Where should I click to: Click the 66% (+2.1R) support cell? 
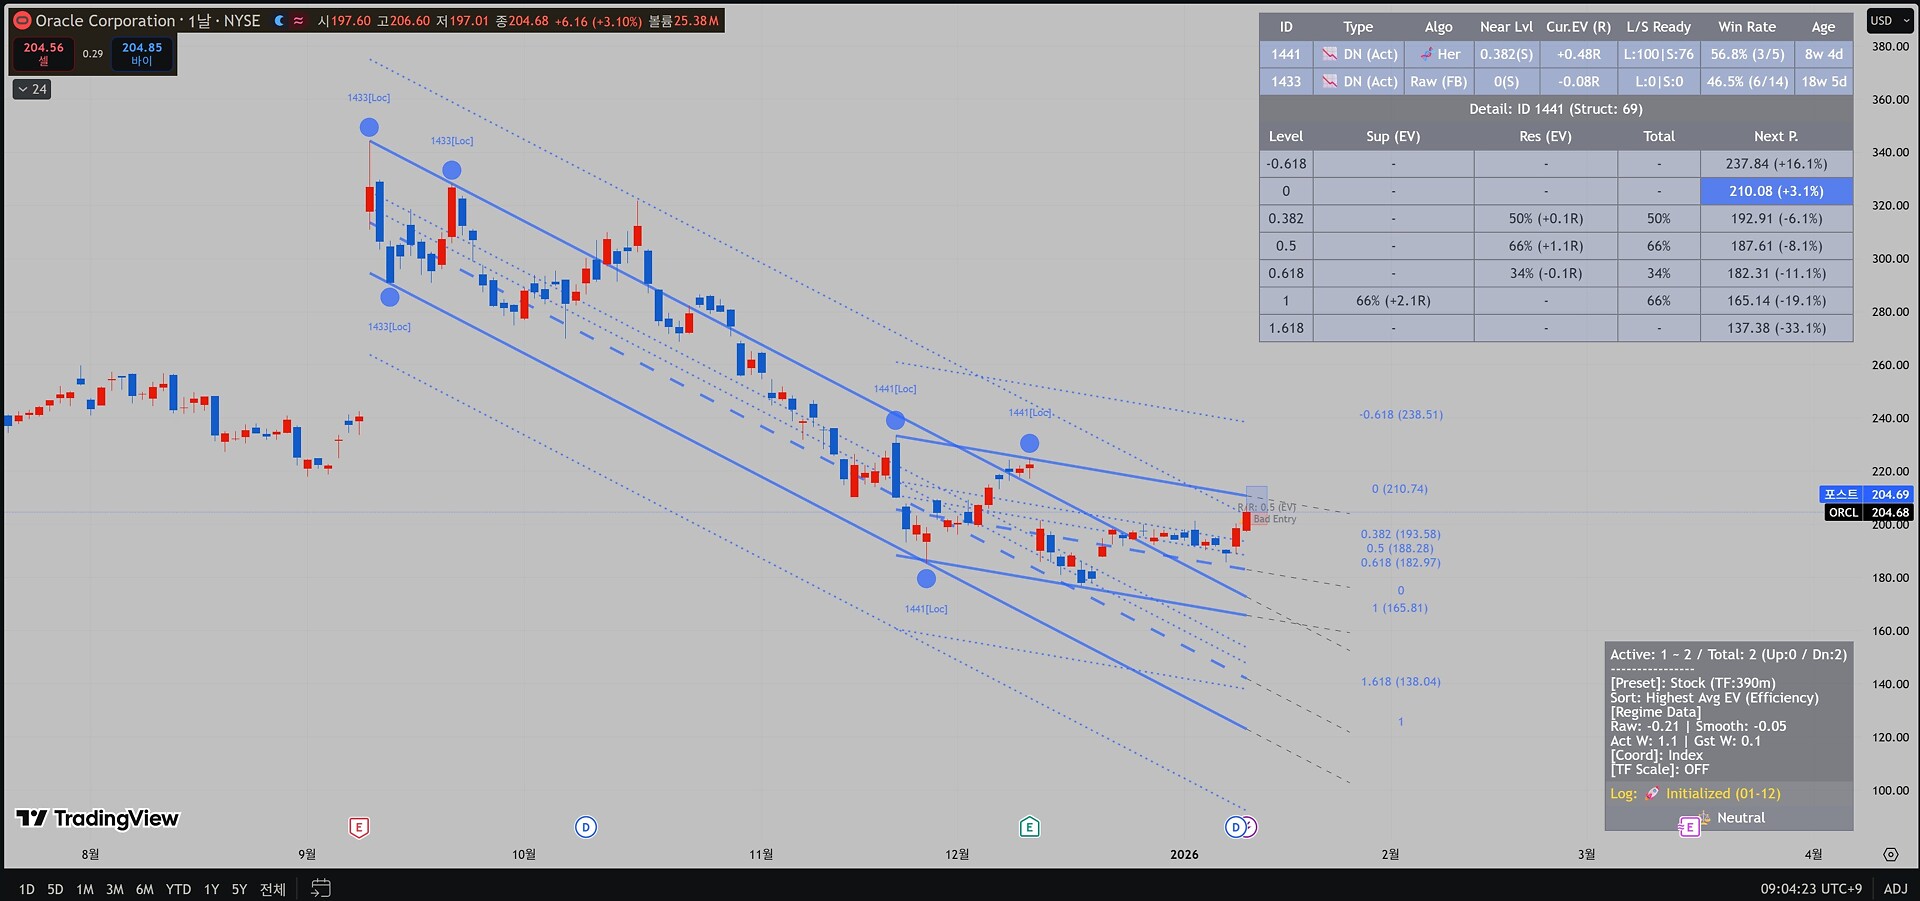pos(1393,301)
